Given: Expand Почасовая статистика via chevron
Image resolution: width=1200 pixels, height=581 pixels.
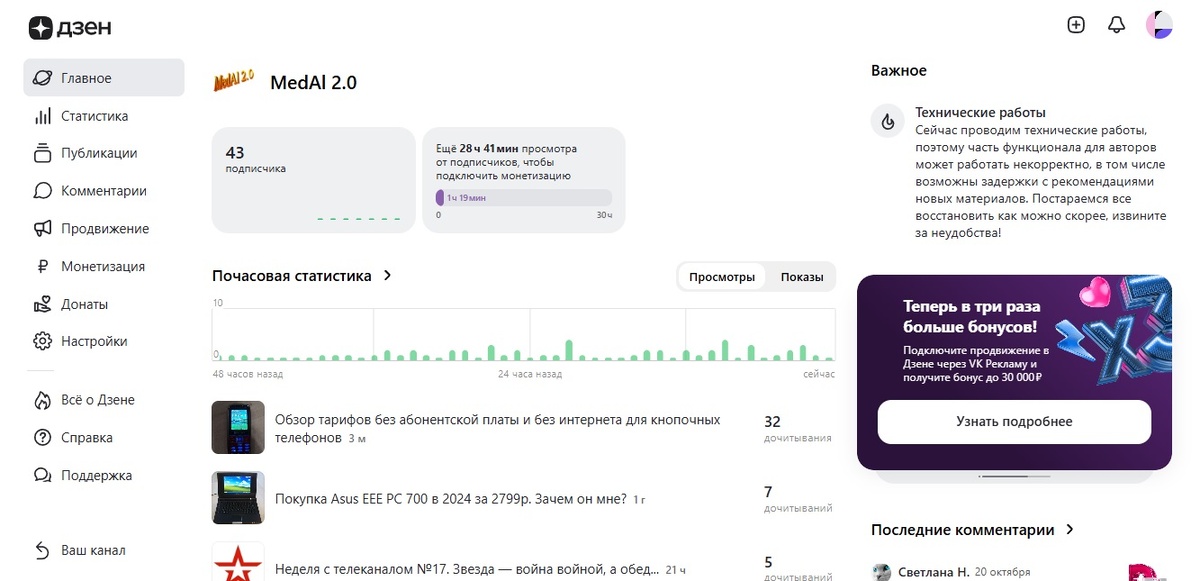Looking at the screenshot, I should pos(388,276).
